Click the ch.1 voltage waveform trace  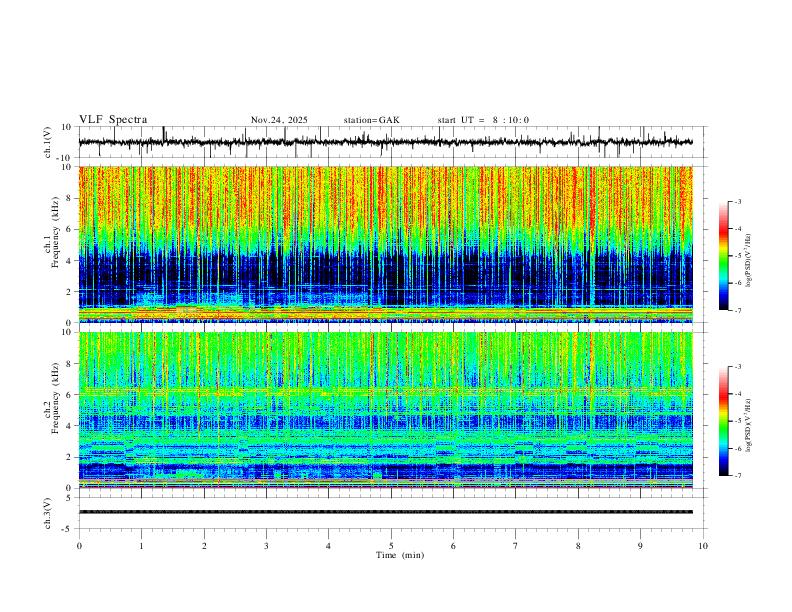point(386,142)
